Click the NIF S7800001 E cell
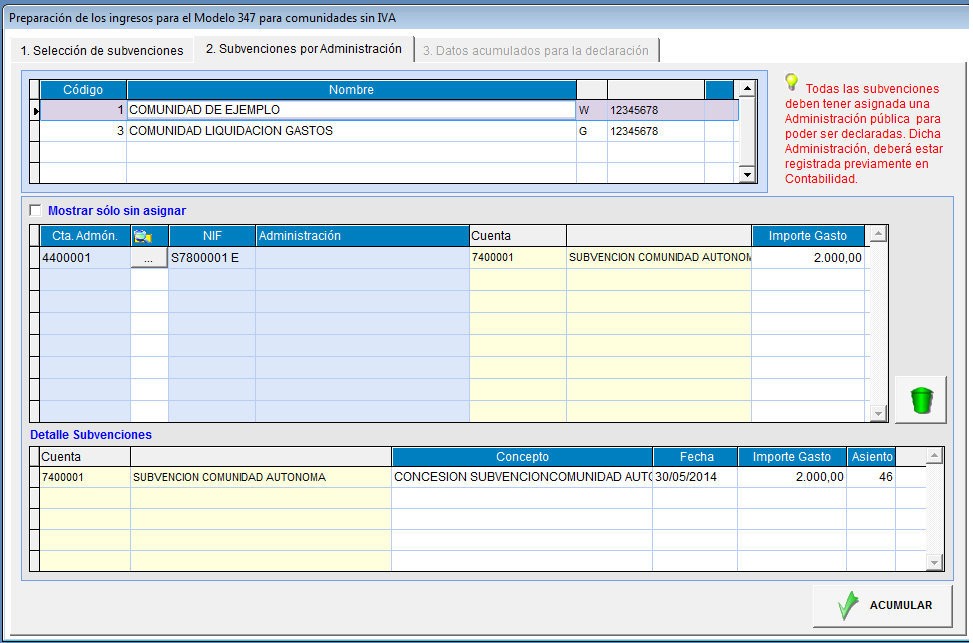 211,258
